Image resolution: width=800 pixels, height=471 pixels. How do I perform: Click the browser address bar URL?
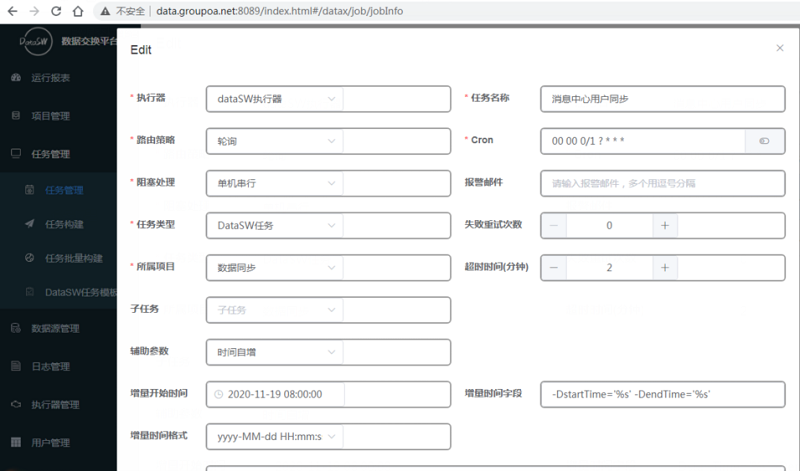click(x=280, y=11)
